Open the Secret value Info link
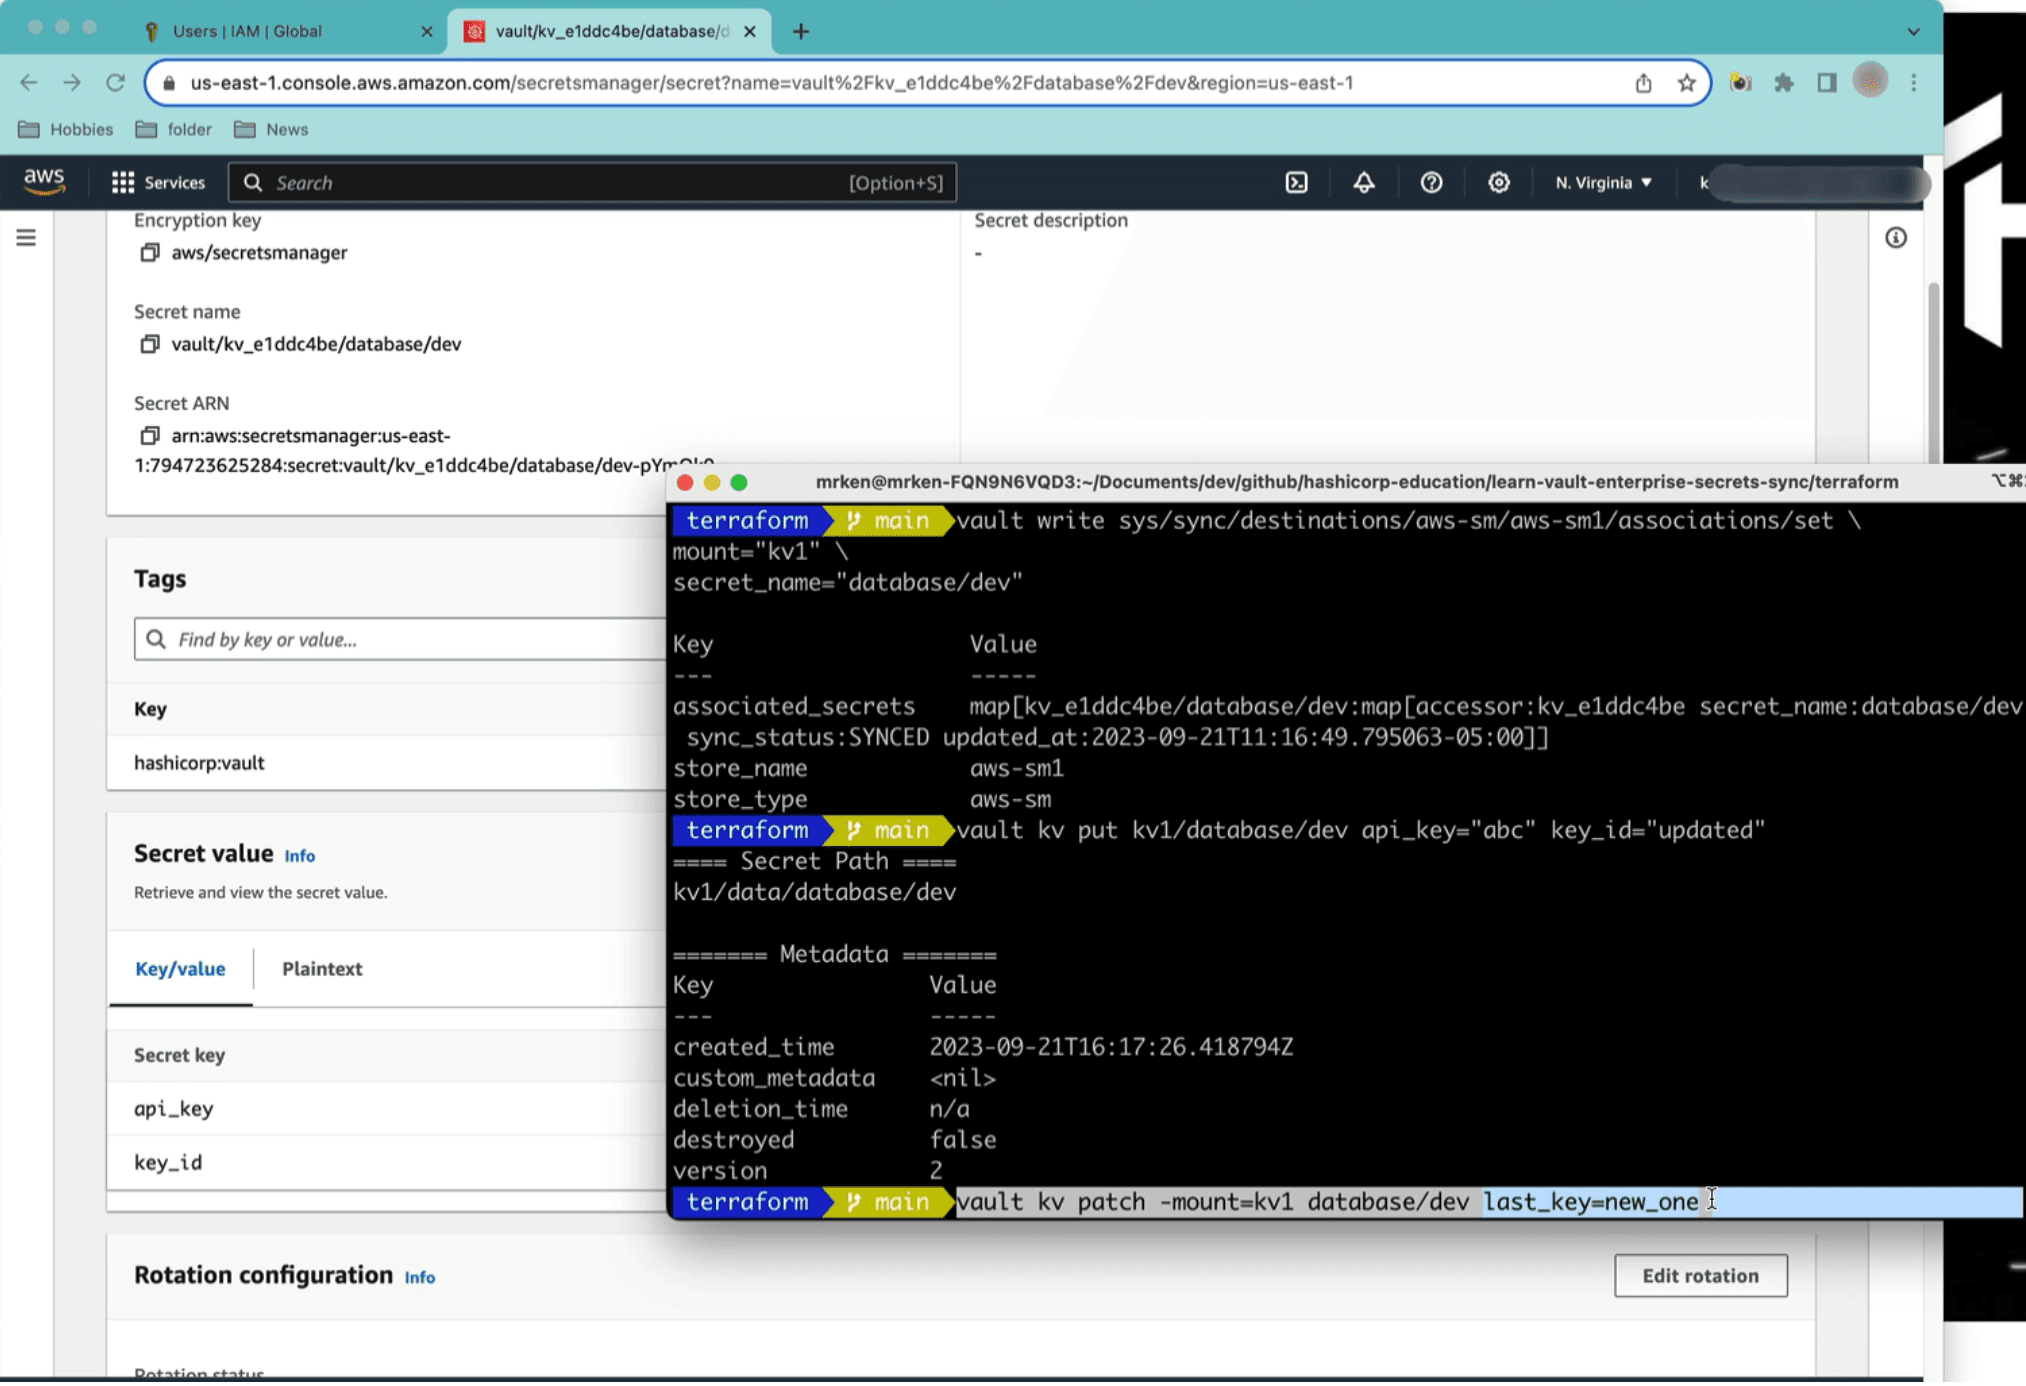Screen dimensions: 2026x1386 [299, 856]
